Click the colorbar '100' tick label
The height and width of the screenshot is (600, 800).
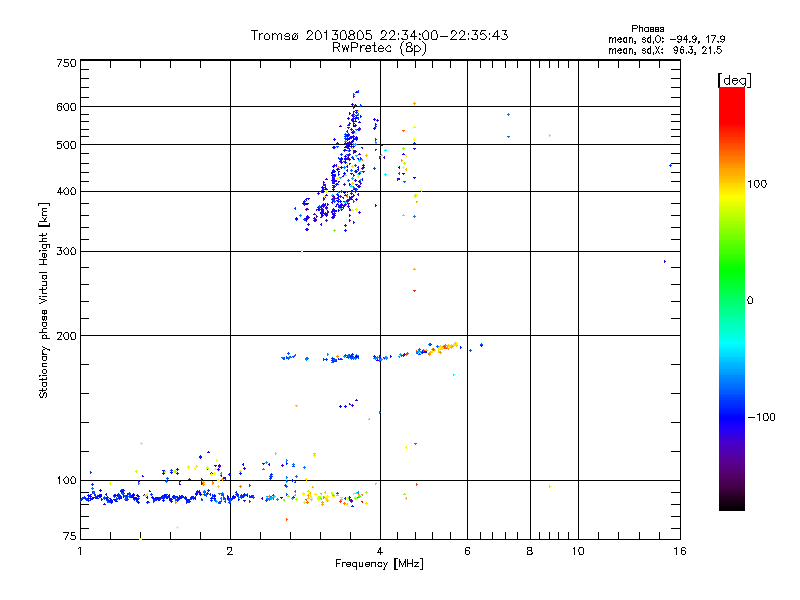[x=757, y=184]
